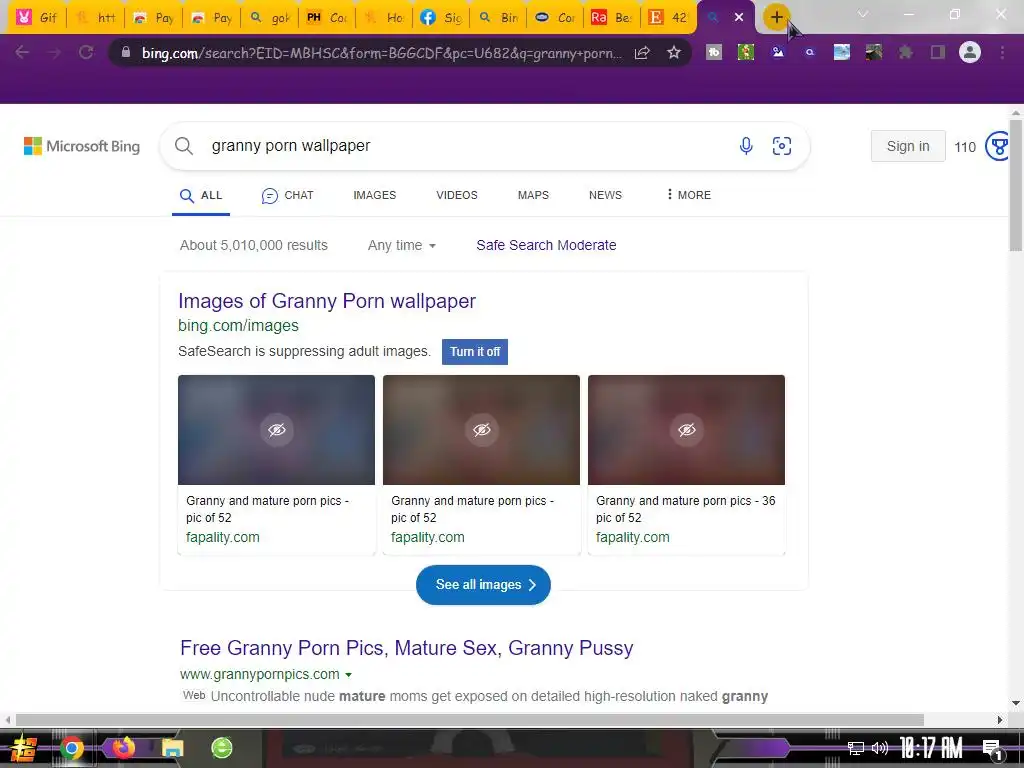1024x768 pixels.
Task: Click the share page icon in address bar
Action: (x=642, y=53)
